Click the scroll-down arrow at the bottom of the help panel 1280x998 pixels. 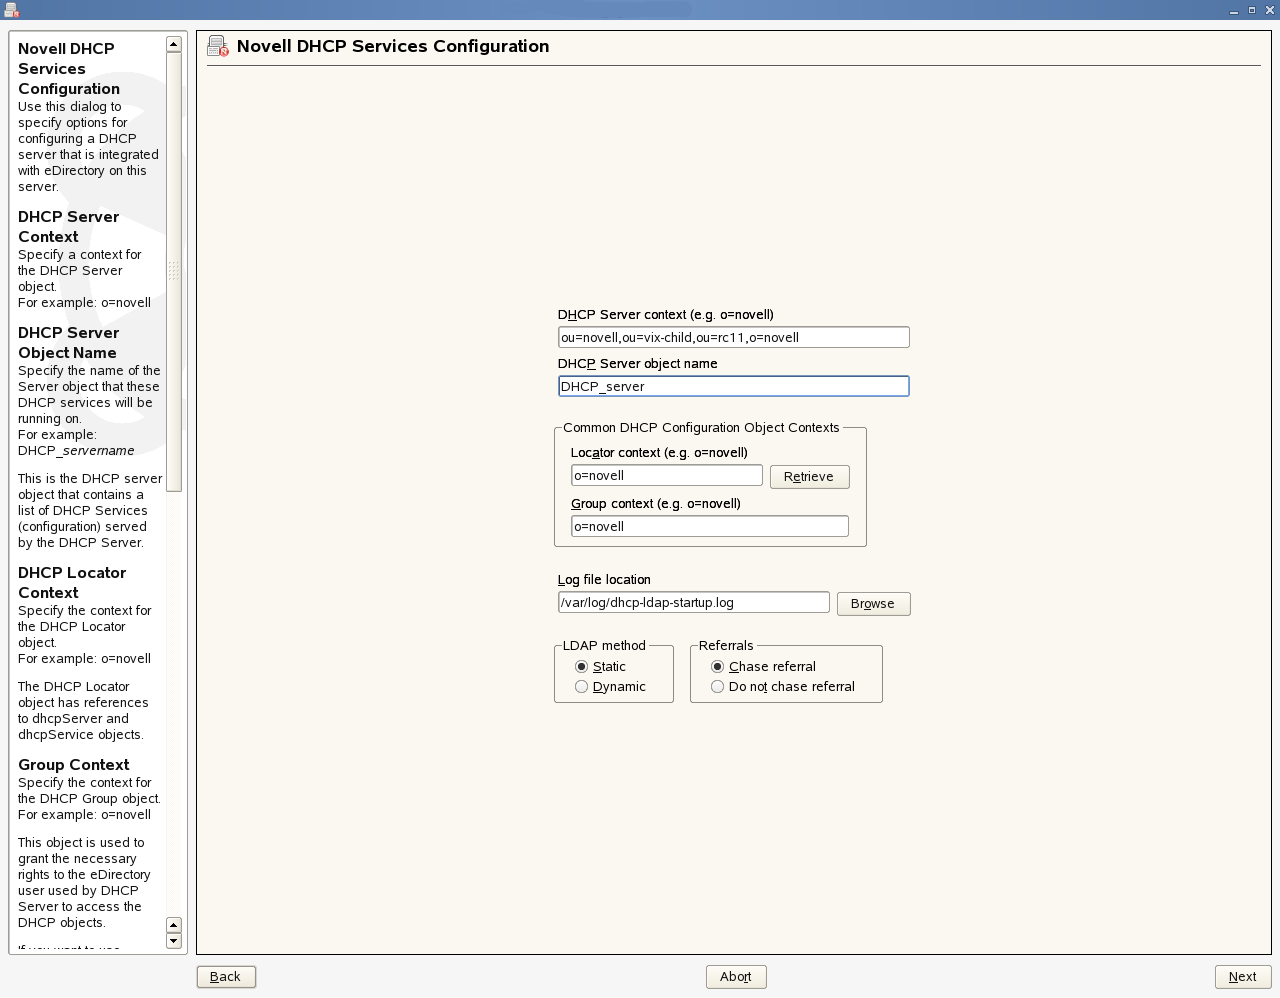[174, 941]
